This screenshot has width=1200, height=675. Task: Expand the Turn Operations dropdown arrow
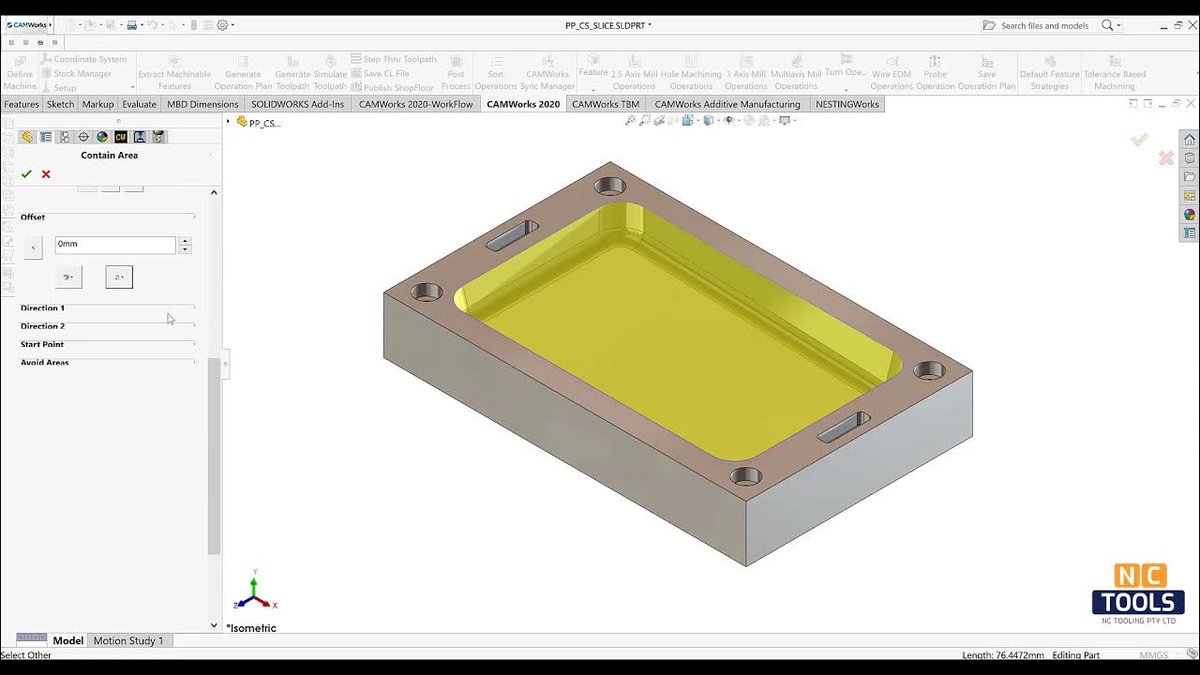point(846,89)
